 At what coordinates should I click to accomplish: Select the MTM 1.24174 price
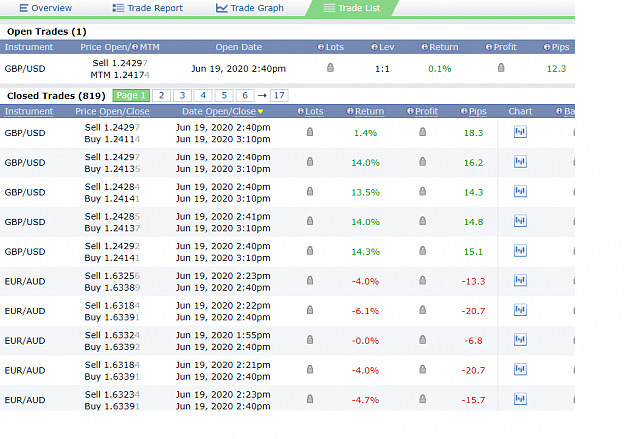[120, 75]
